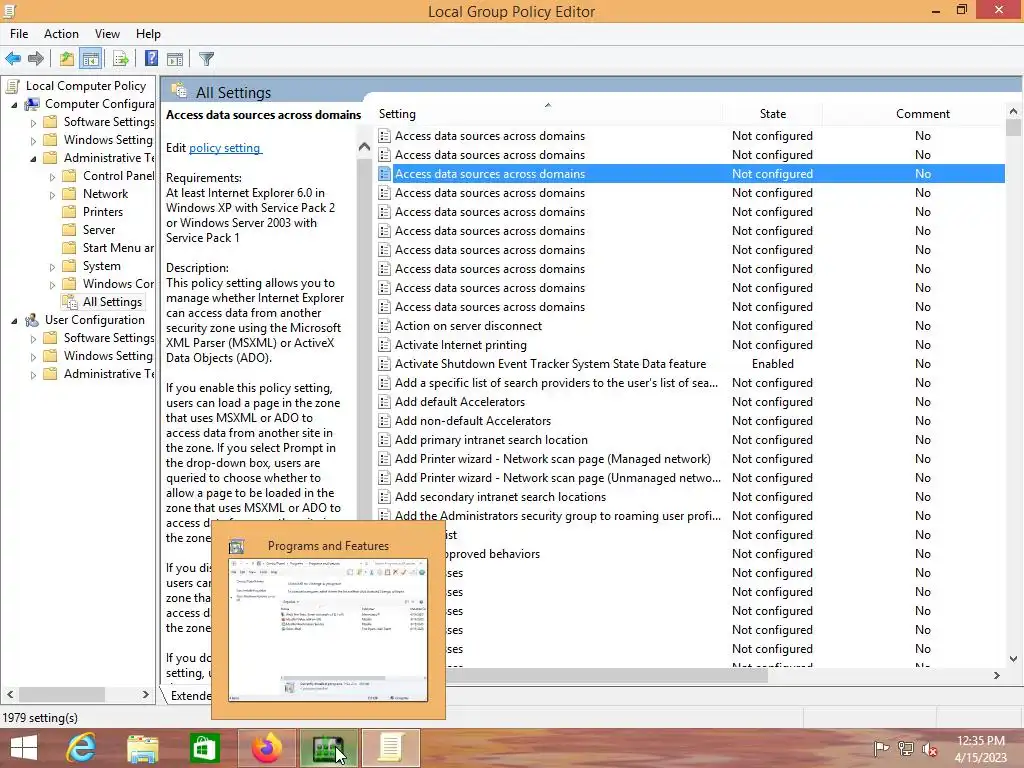This screenshot has width=1024, height=768.
Task: Sort by the Comment column header
Action: click(x=922, y=114)
